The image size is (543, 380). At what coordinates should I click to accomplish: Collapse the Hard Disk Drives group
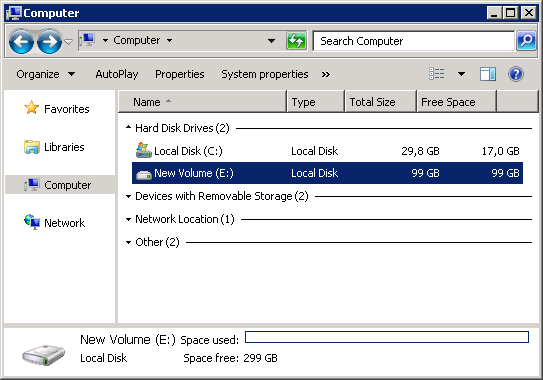(x=128, y=128)
